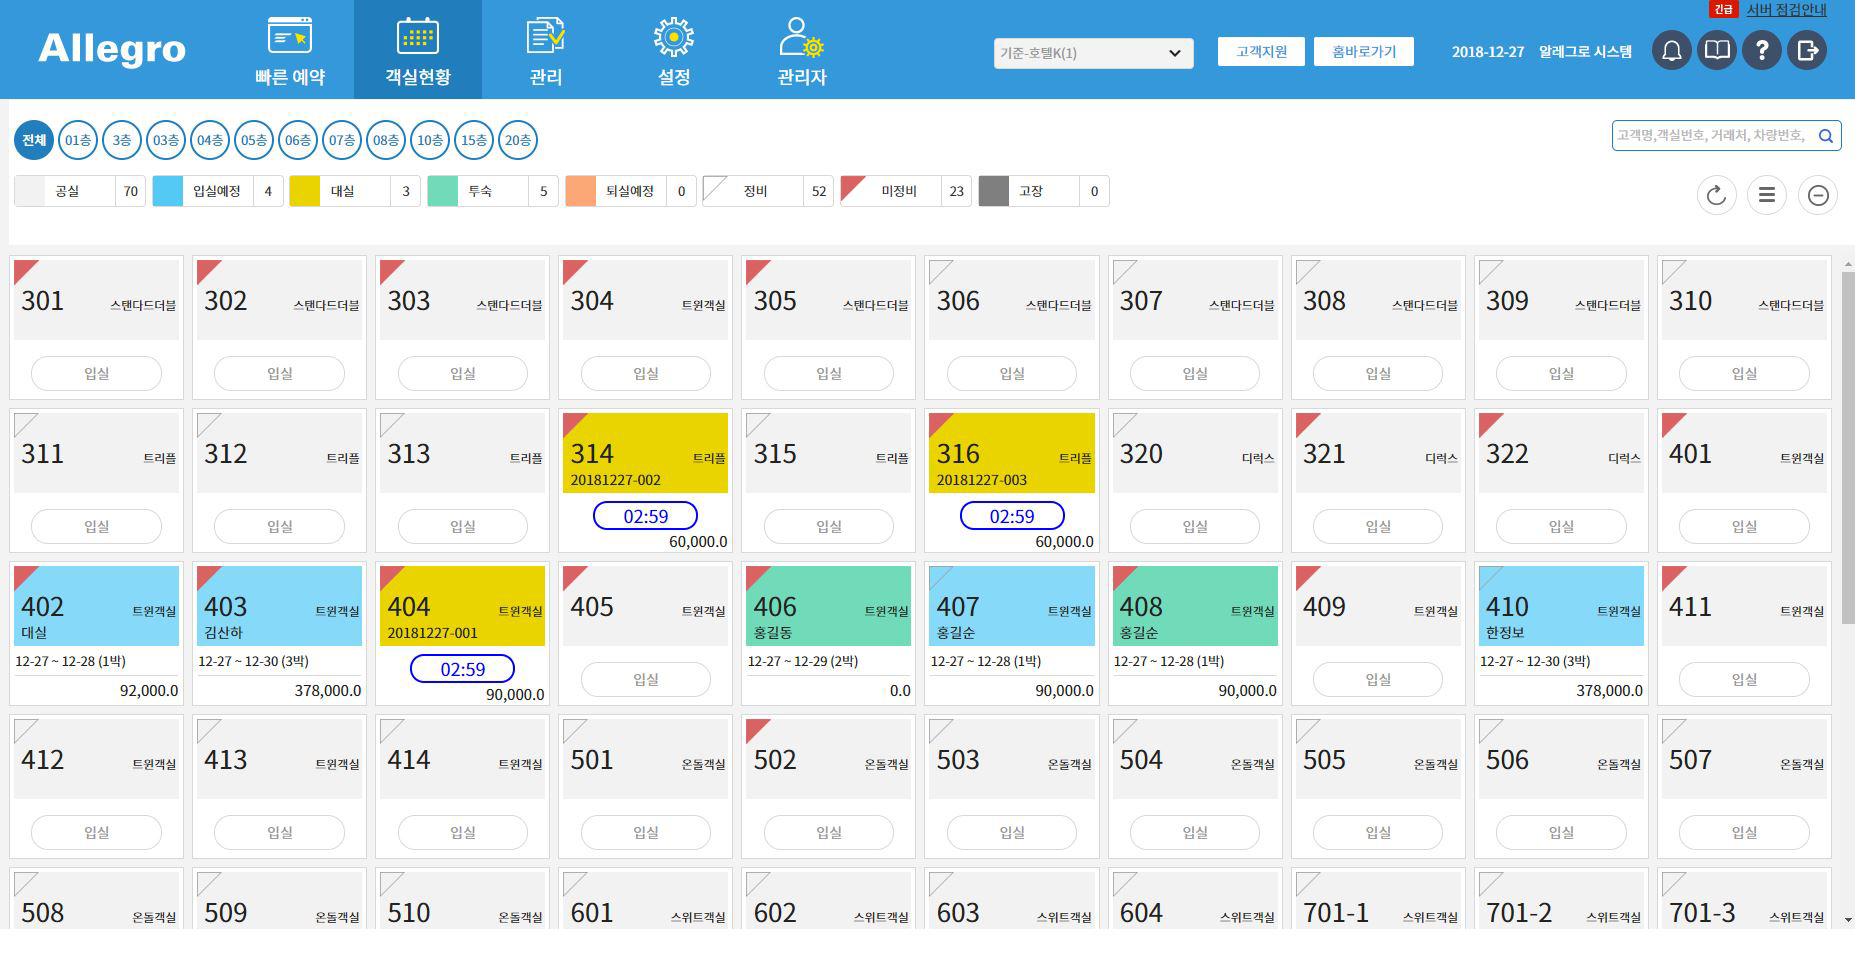
Task: Expand the 기준-호텔K(1) dropdown
Action: tap(1093, 53)
